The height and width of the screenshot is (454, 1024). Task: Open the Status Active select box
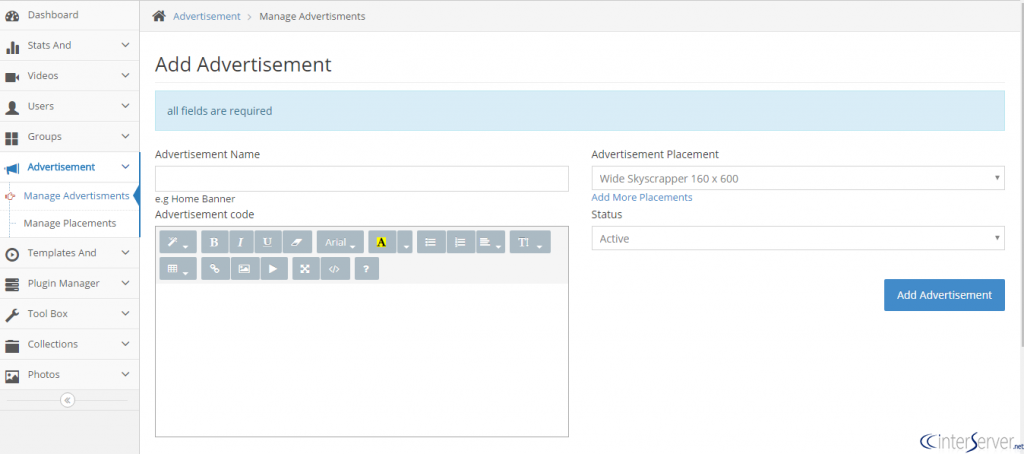(798, 238)
